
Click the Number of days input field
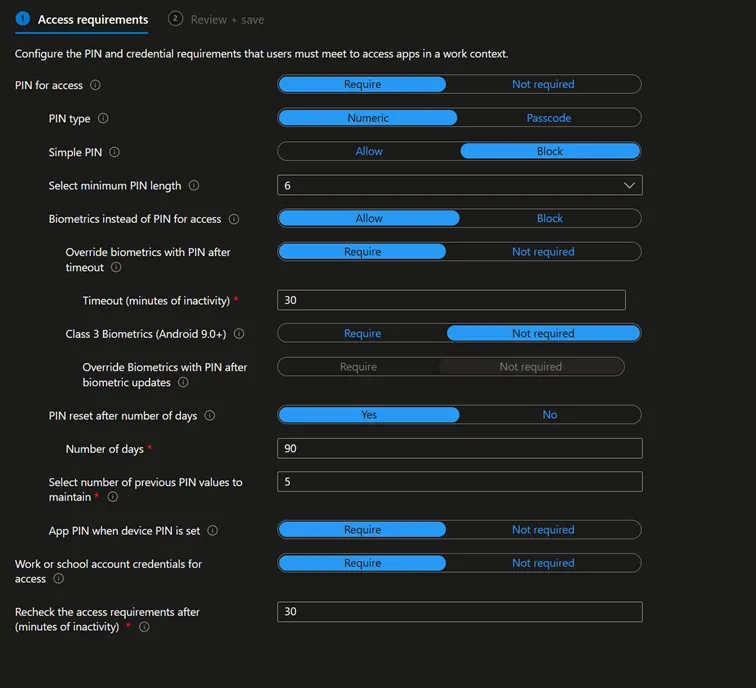459,449
